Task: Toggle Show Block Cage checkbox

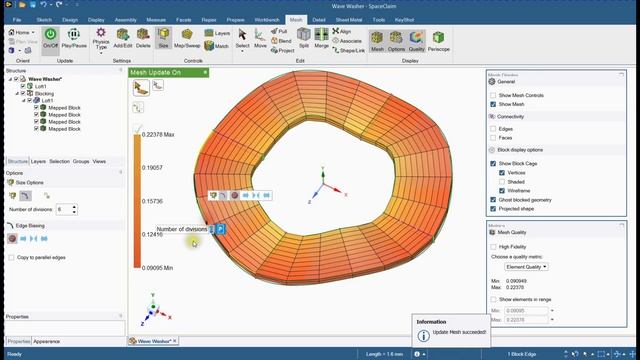Action: pos(493,163)
